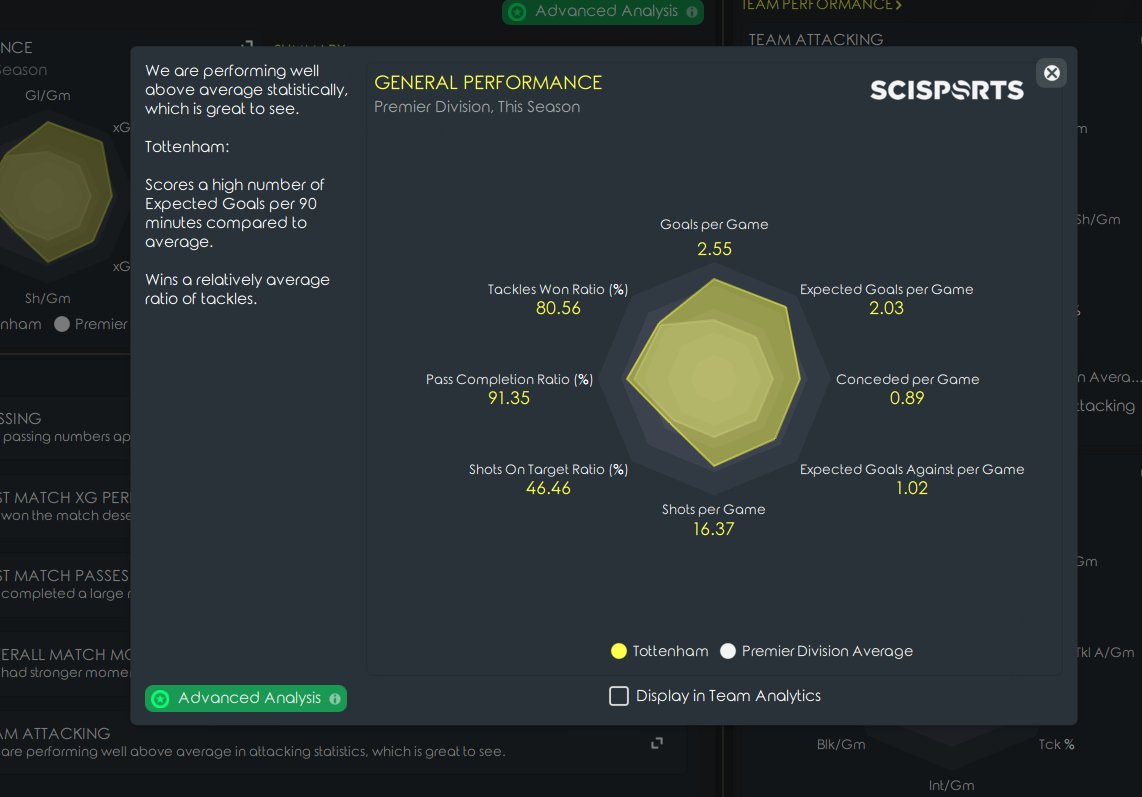Click the expand icon on the Team Attacking row
This screenshot has height=797, width=1142.
[657, 743]
